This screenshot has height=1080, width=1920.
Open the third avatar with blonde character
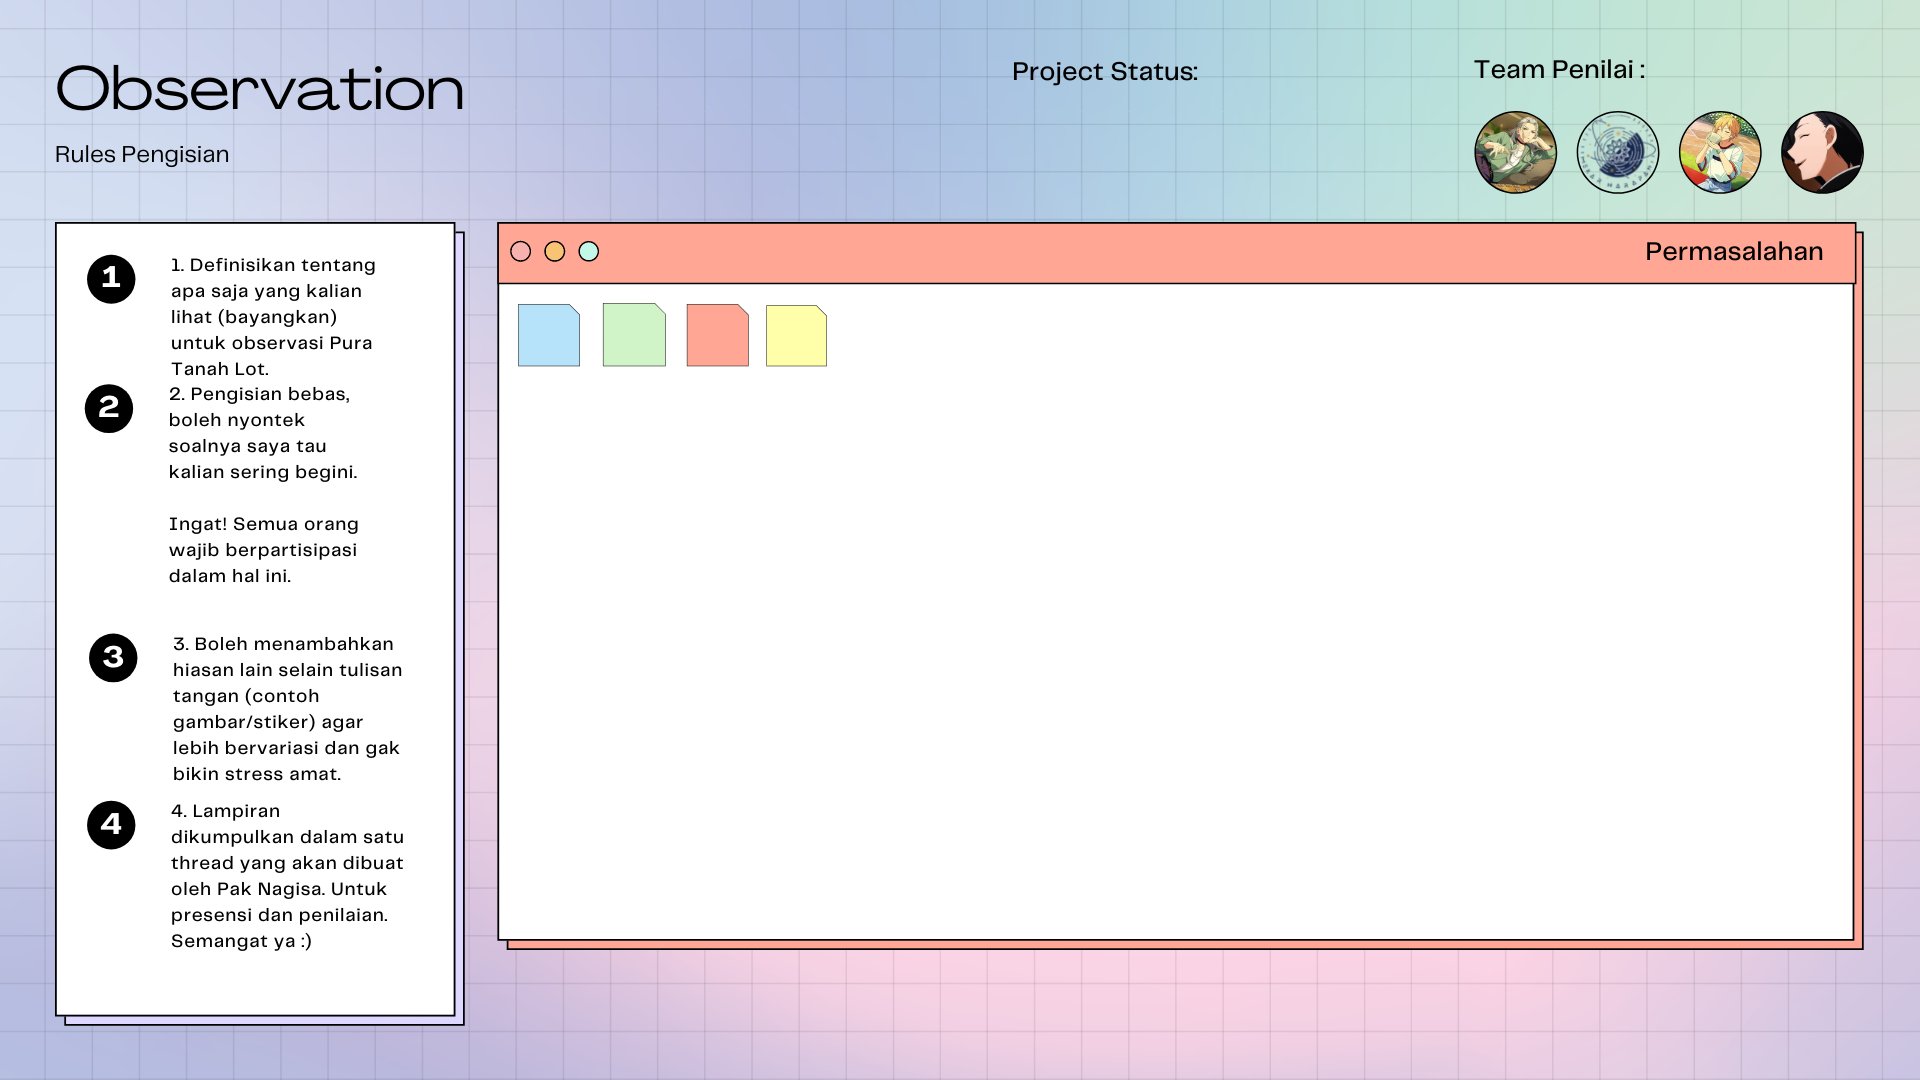1720,152
